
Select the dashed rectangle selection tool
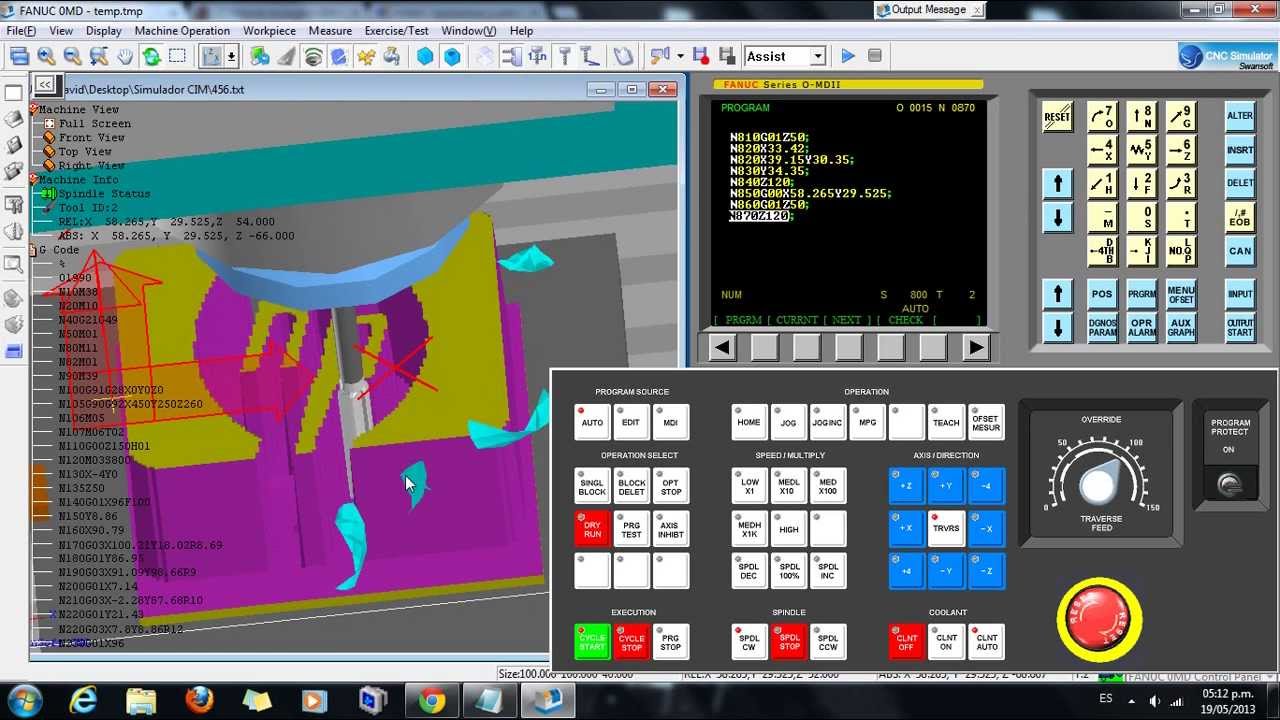click(x=177, y=57)
